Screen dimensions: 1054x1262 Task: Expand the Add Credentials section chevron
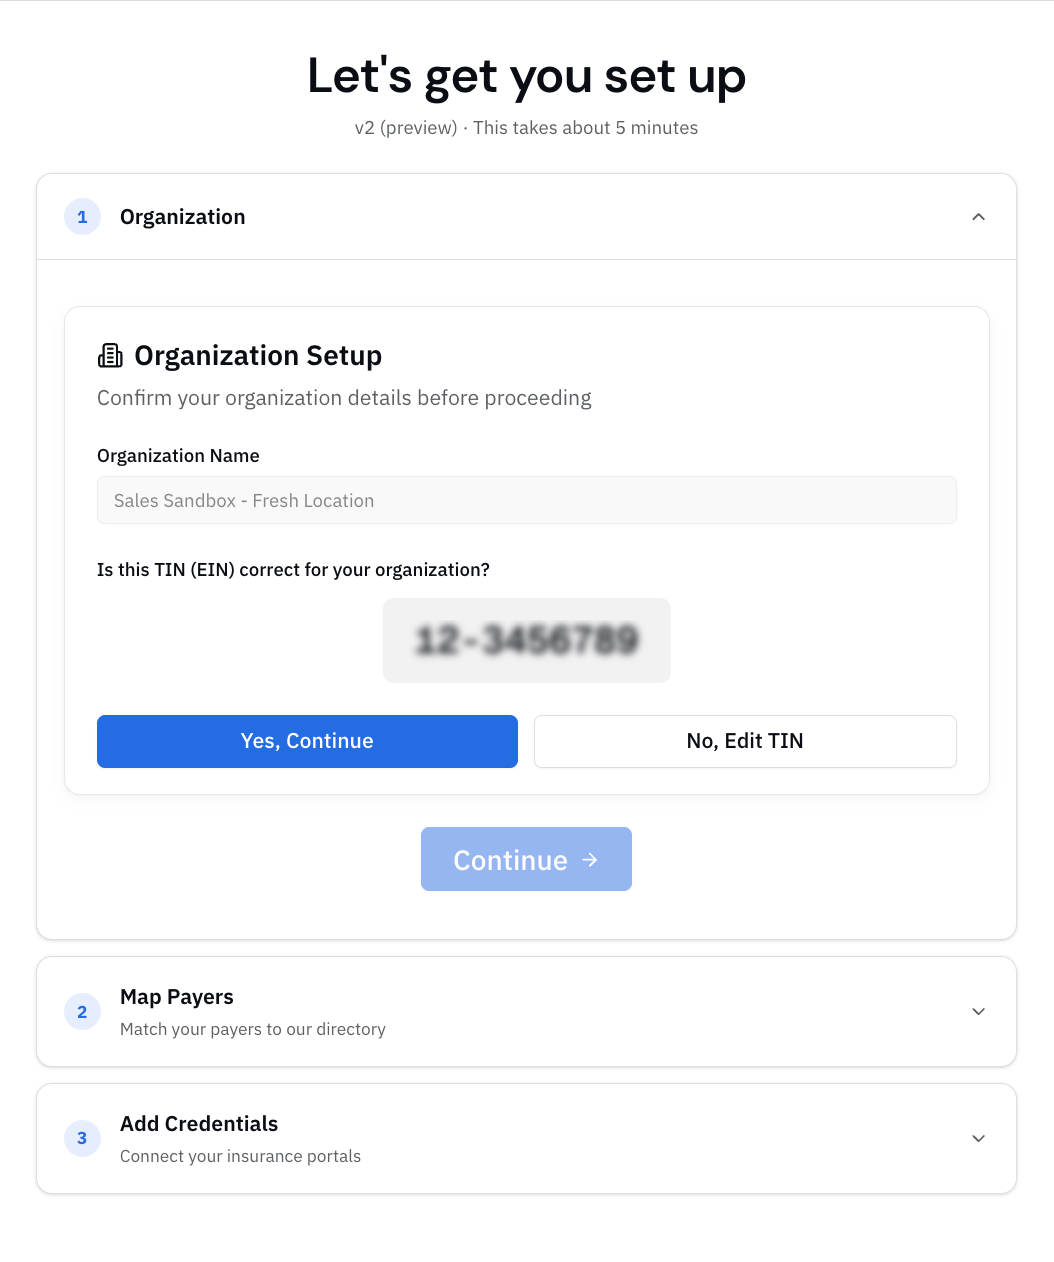pos(979,1138)
